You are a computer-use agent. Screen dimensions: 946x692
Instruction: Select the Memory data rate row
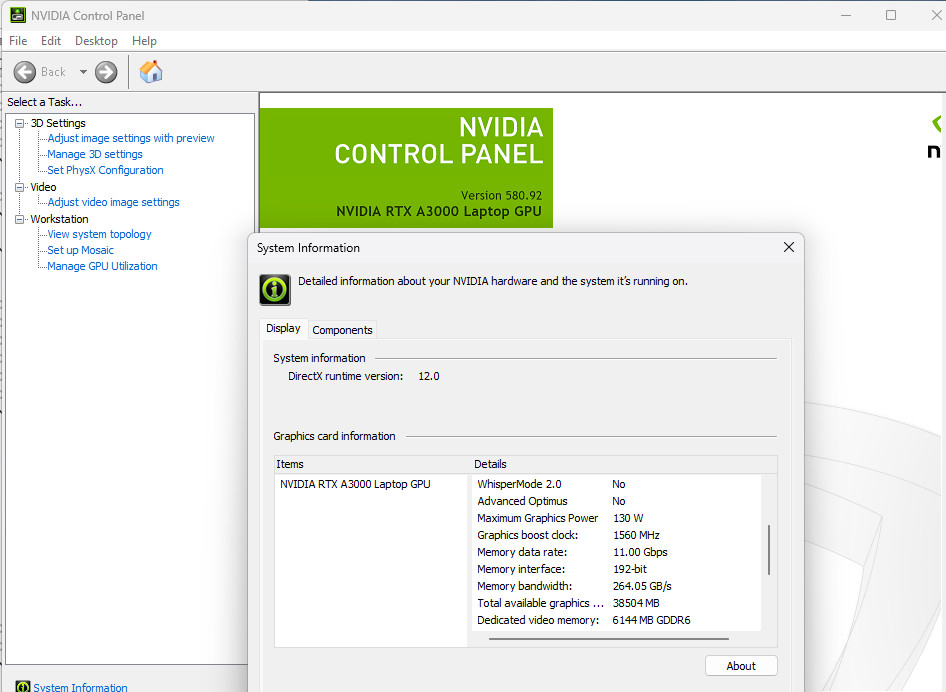click(x=616, y=552)
